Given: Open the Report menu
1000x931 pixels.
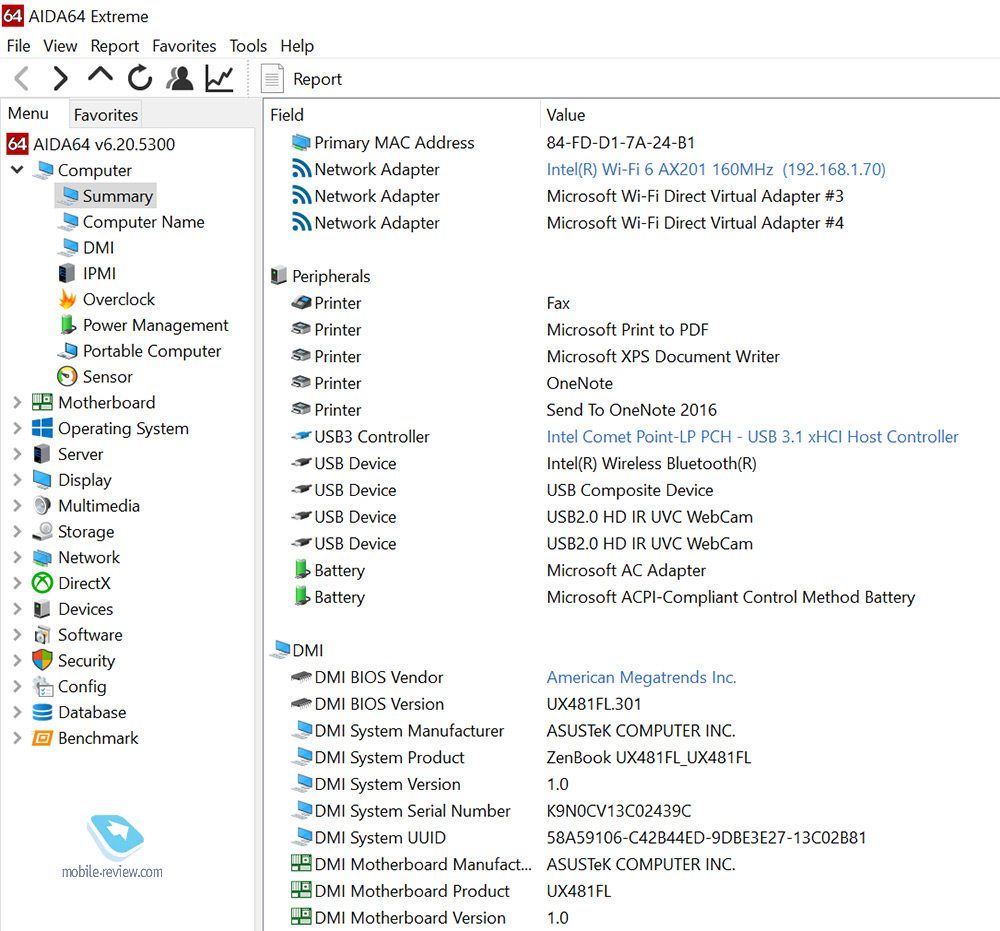Looking at the screenshot, I should tap(115, 46).
